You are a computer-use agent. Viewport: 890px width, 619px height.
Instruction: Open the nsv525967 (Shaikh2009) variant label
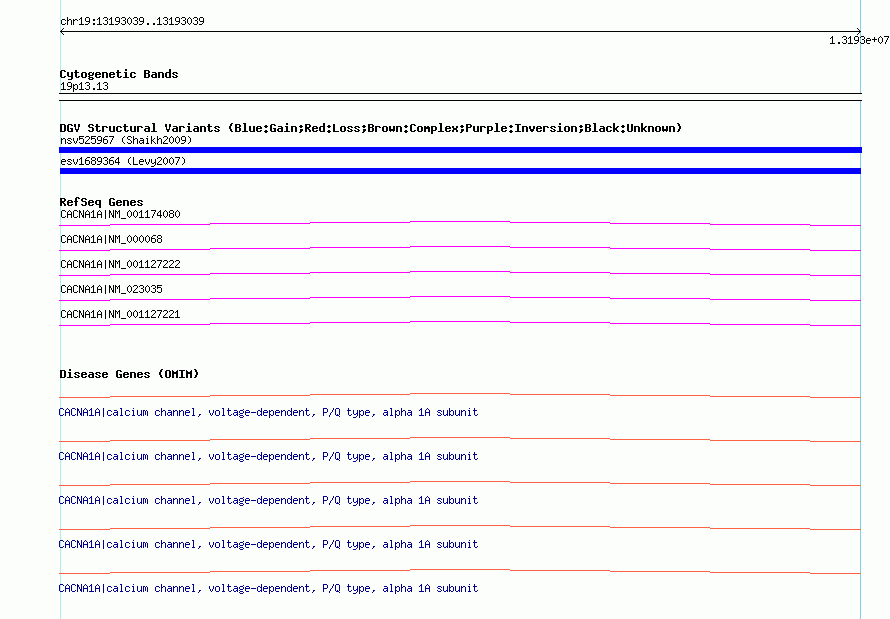tap(126, 140)
